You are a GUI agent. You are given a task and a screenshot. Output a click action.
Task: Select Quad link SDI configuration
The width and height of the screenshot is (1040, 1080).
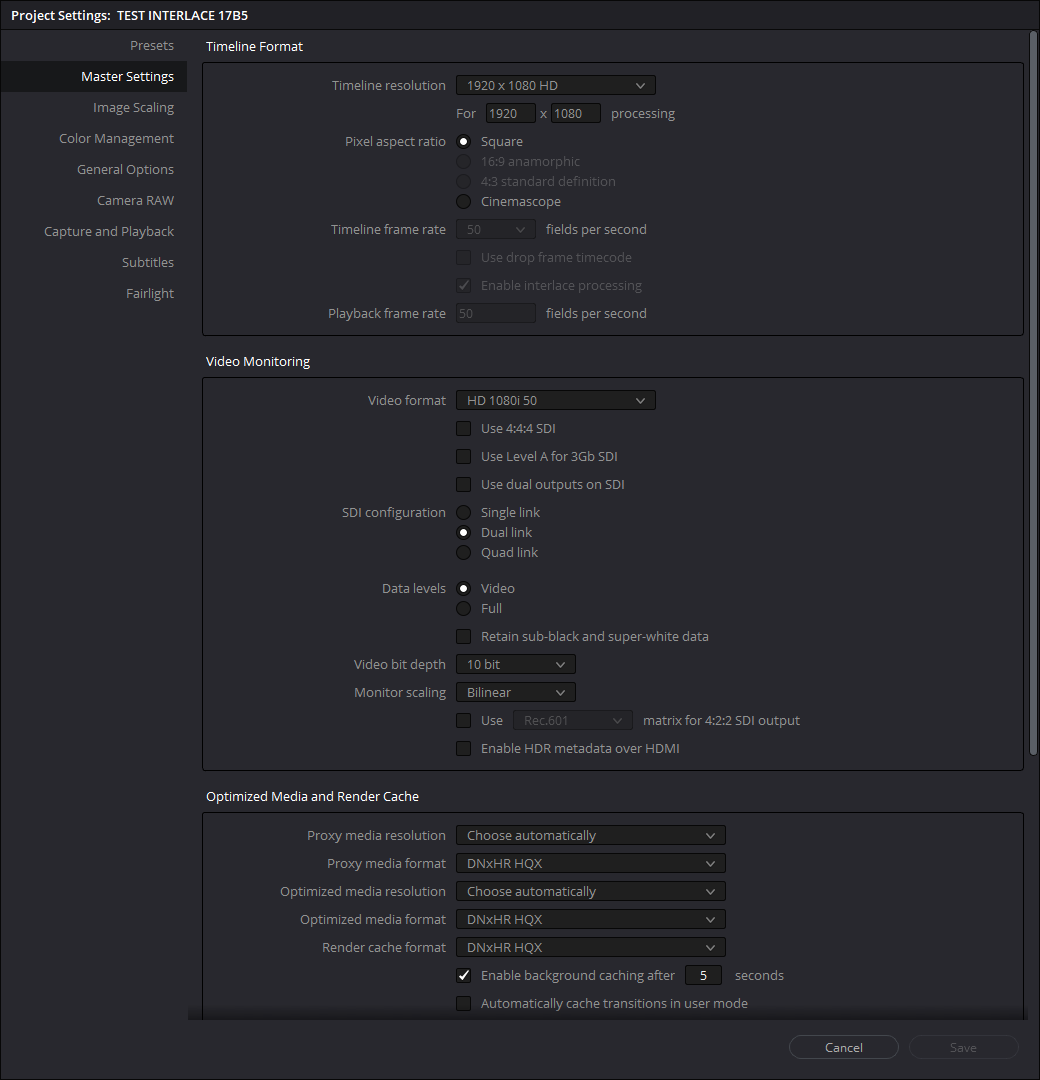pos(464,552)
